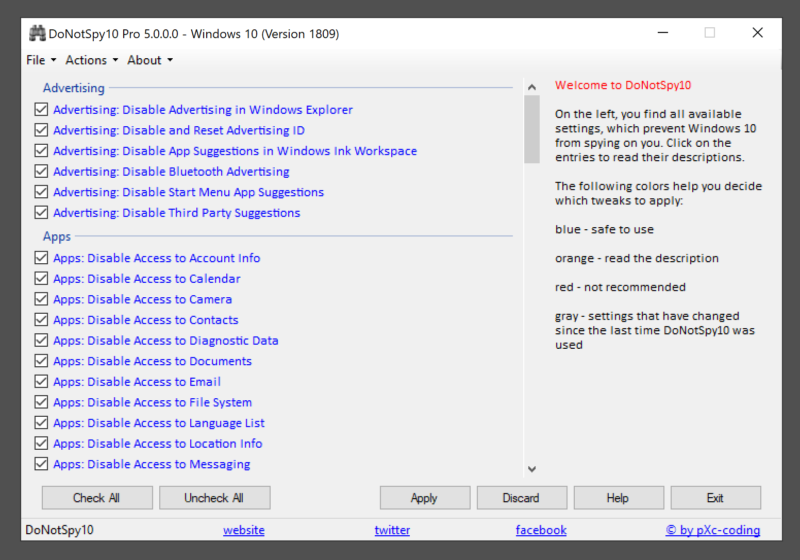
Task: Expand the Actions dropdown menu
Action: click(91, 60)
